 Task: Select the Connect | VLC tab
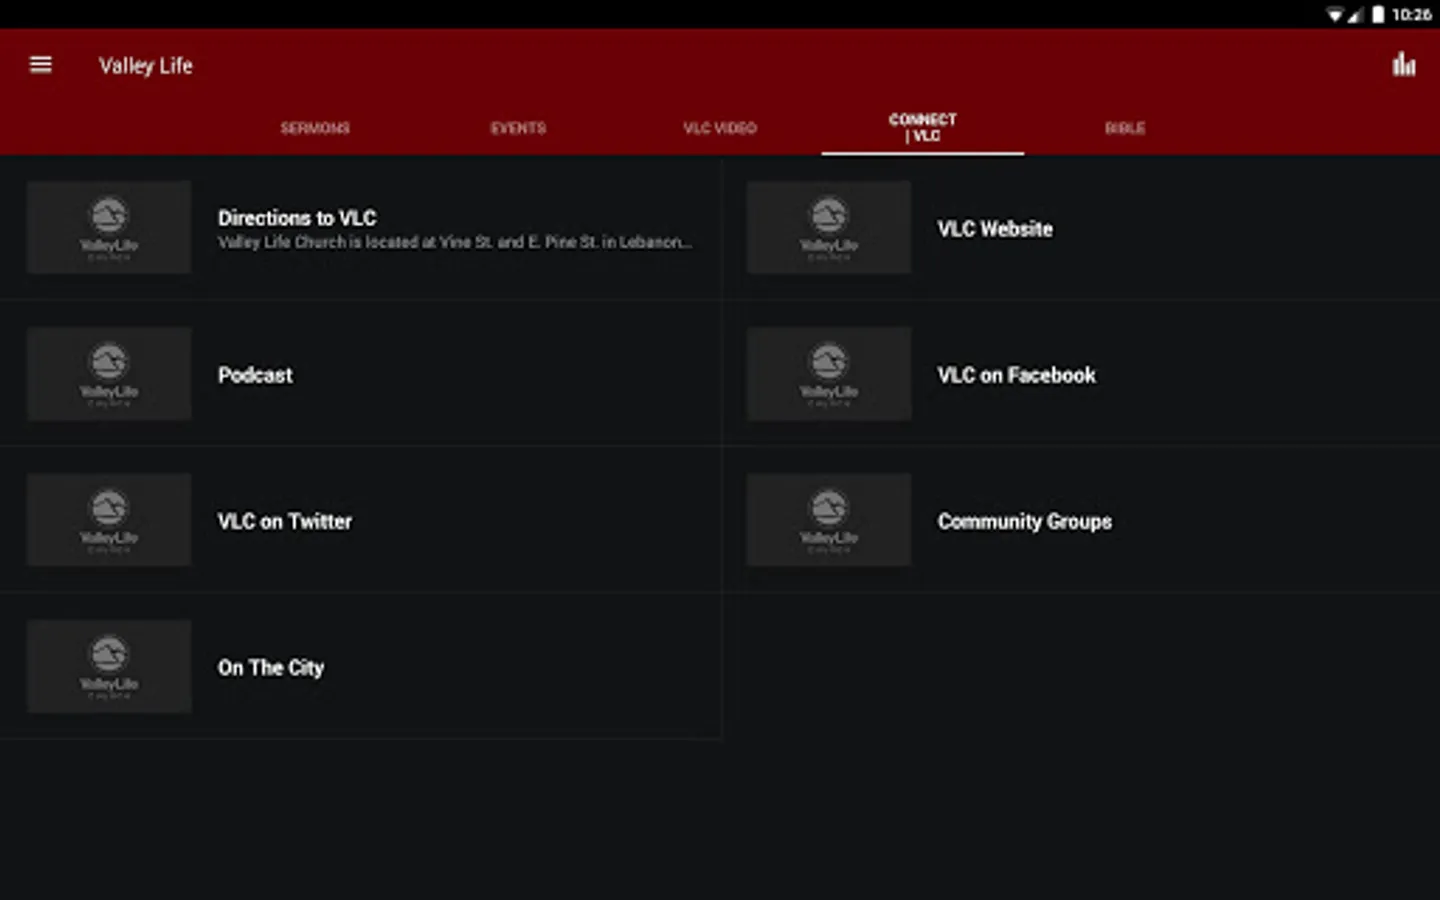[923, 128]
